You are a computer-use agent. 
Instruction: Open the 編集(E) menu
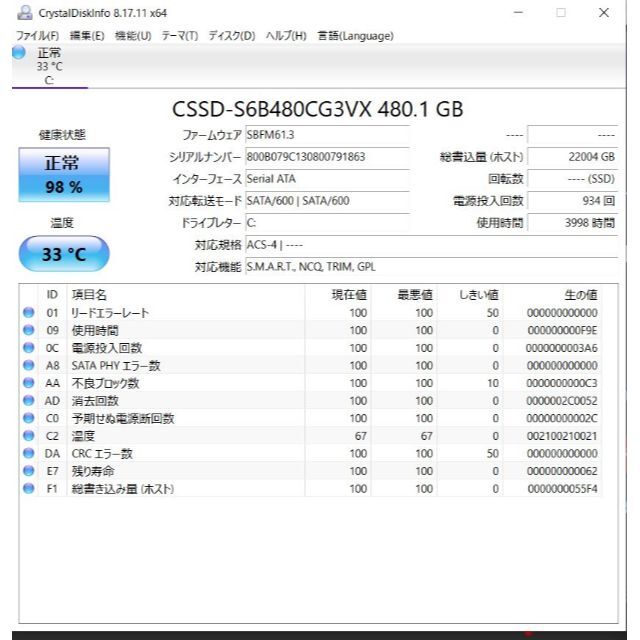pos(87,36)
